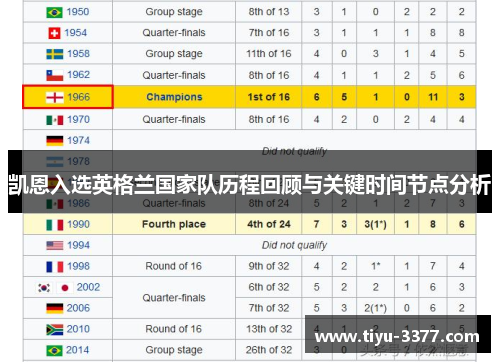Open the 2010 World Cup link
Screen dimensions: 500x362
[x=78, y=329]
